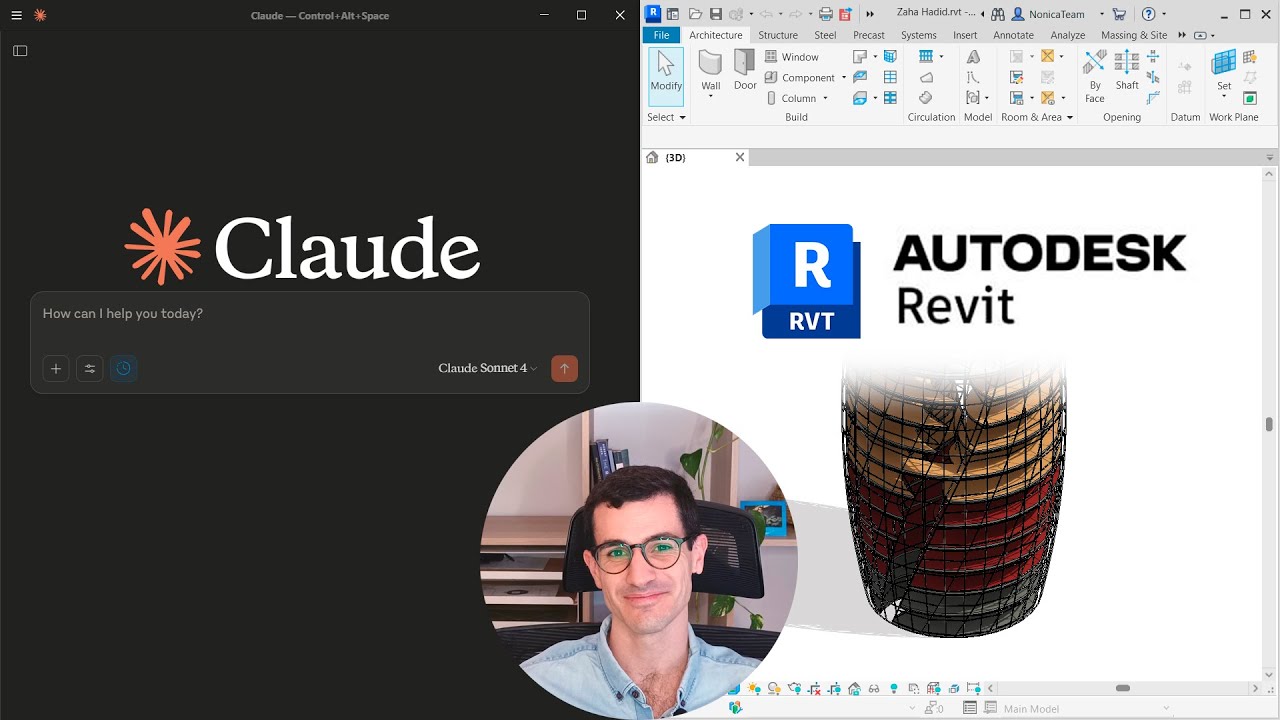Click the By Face opening tool
1280x720 pixels.
(1095, 76)
